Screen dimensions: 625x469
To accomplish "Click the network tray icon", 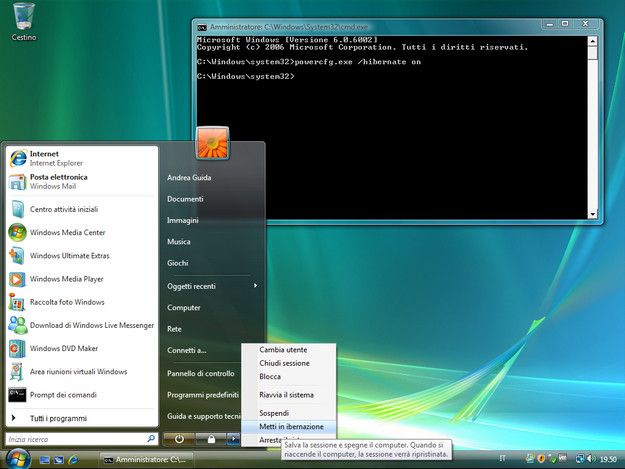I will click(580, 459).
